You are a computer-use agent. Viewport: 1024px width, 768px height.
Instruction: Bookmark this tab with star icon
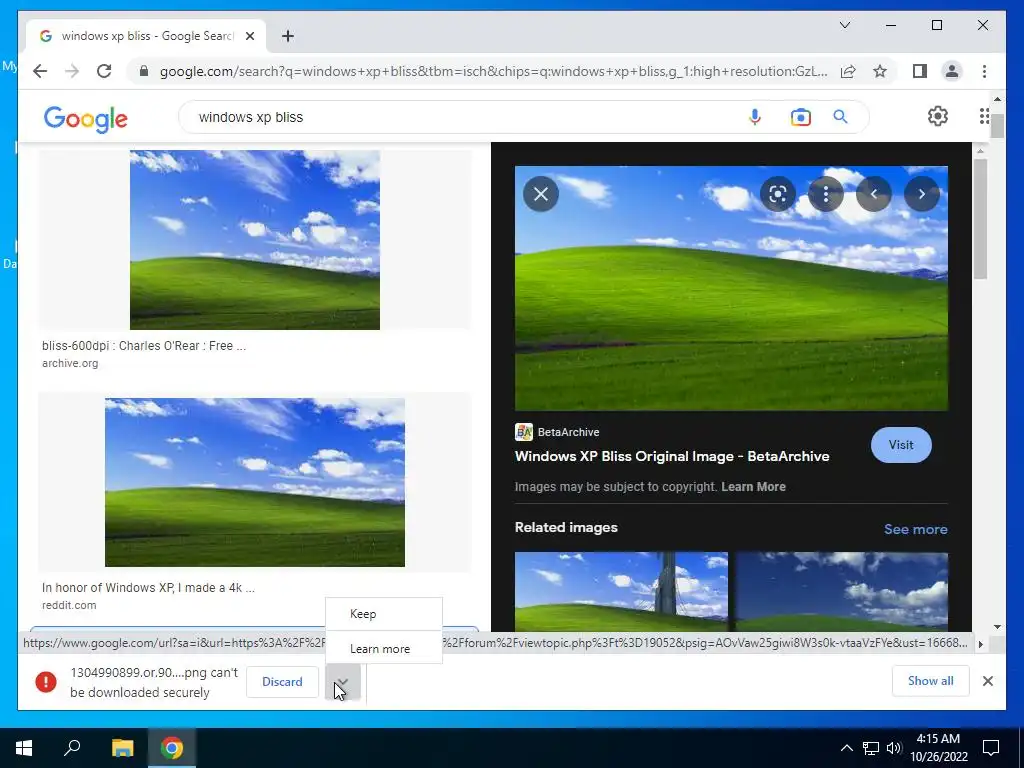(x=880, y=71)
